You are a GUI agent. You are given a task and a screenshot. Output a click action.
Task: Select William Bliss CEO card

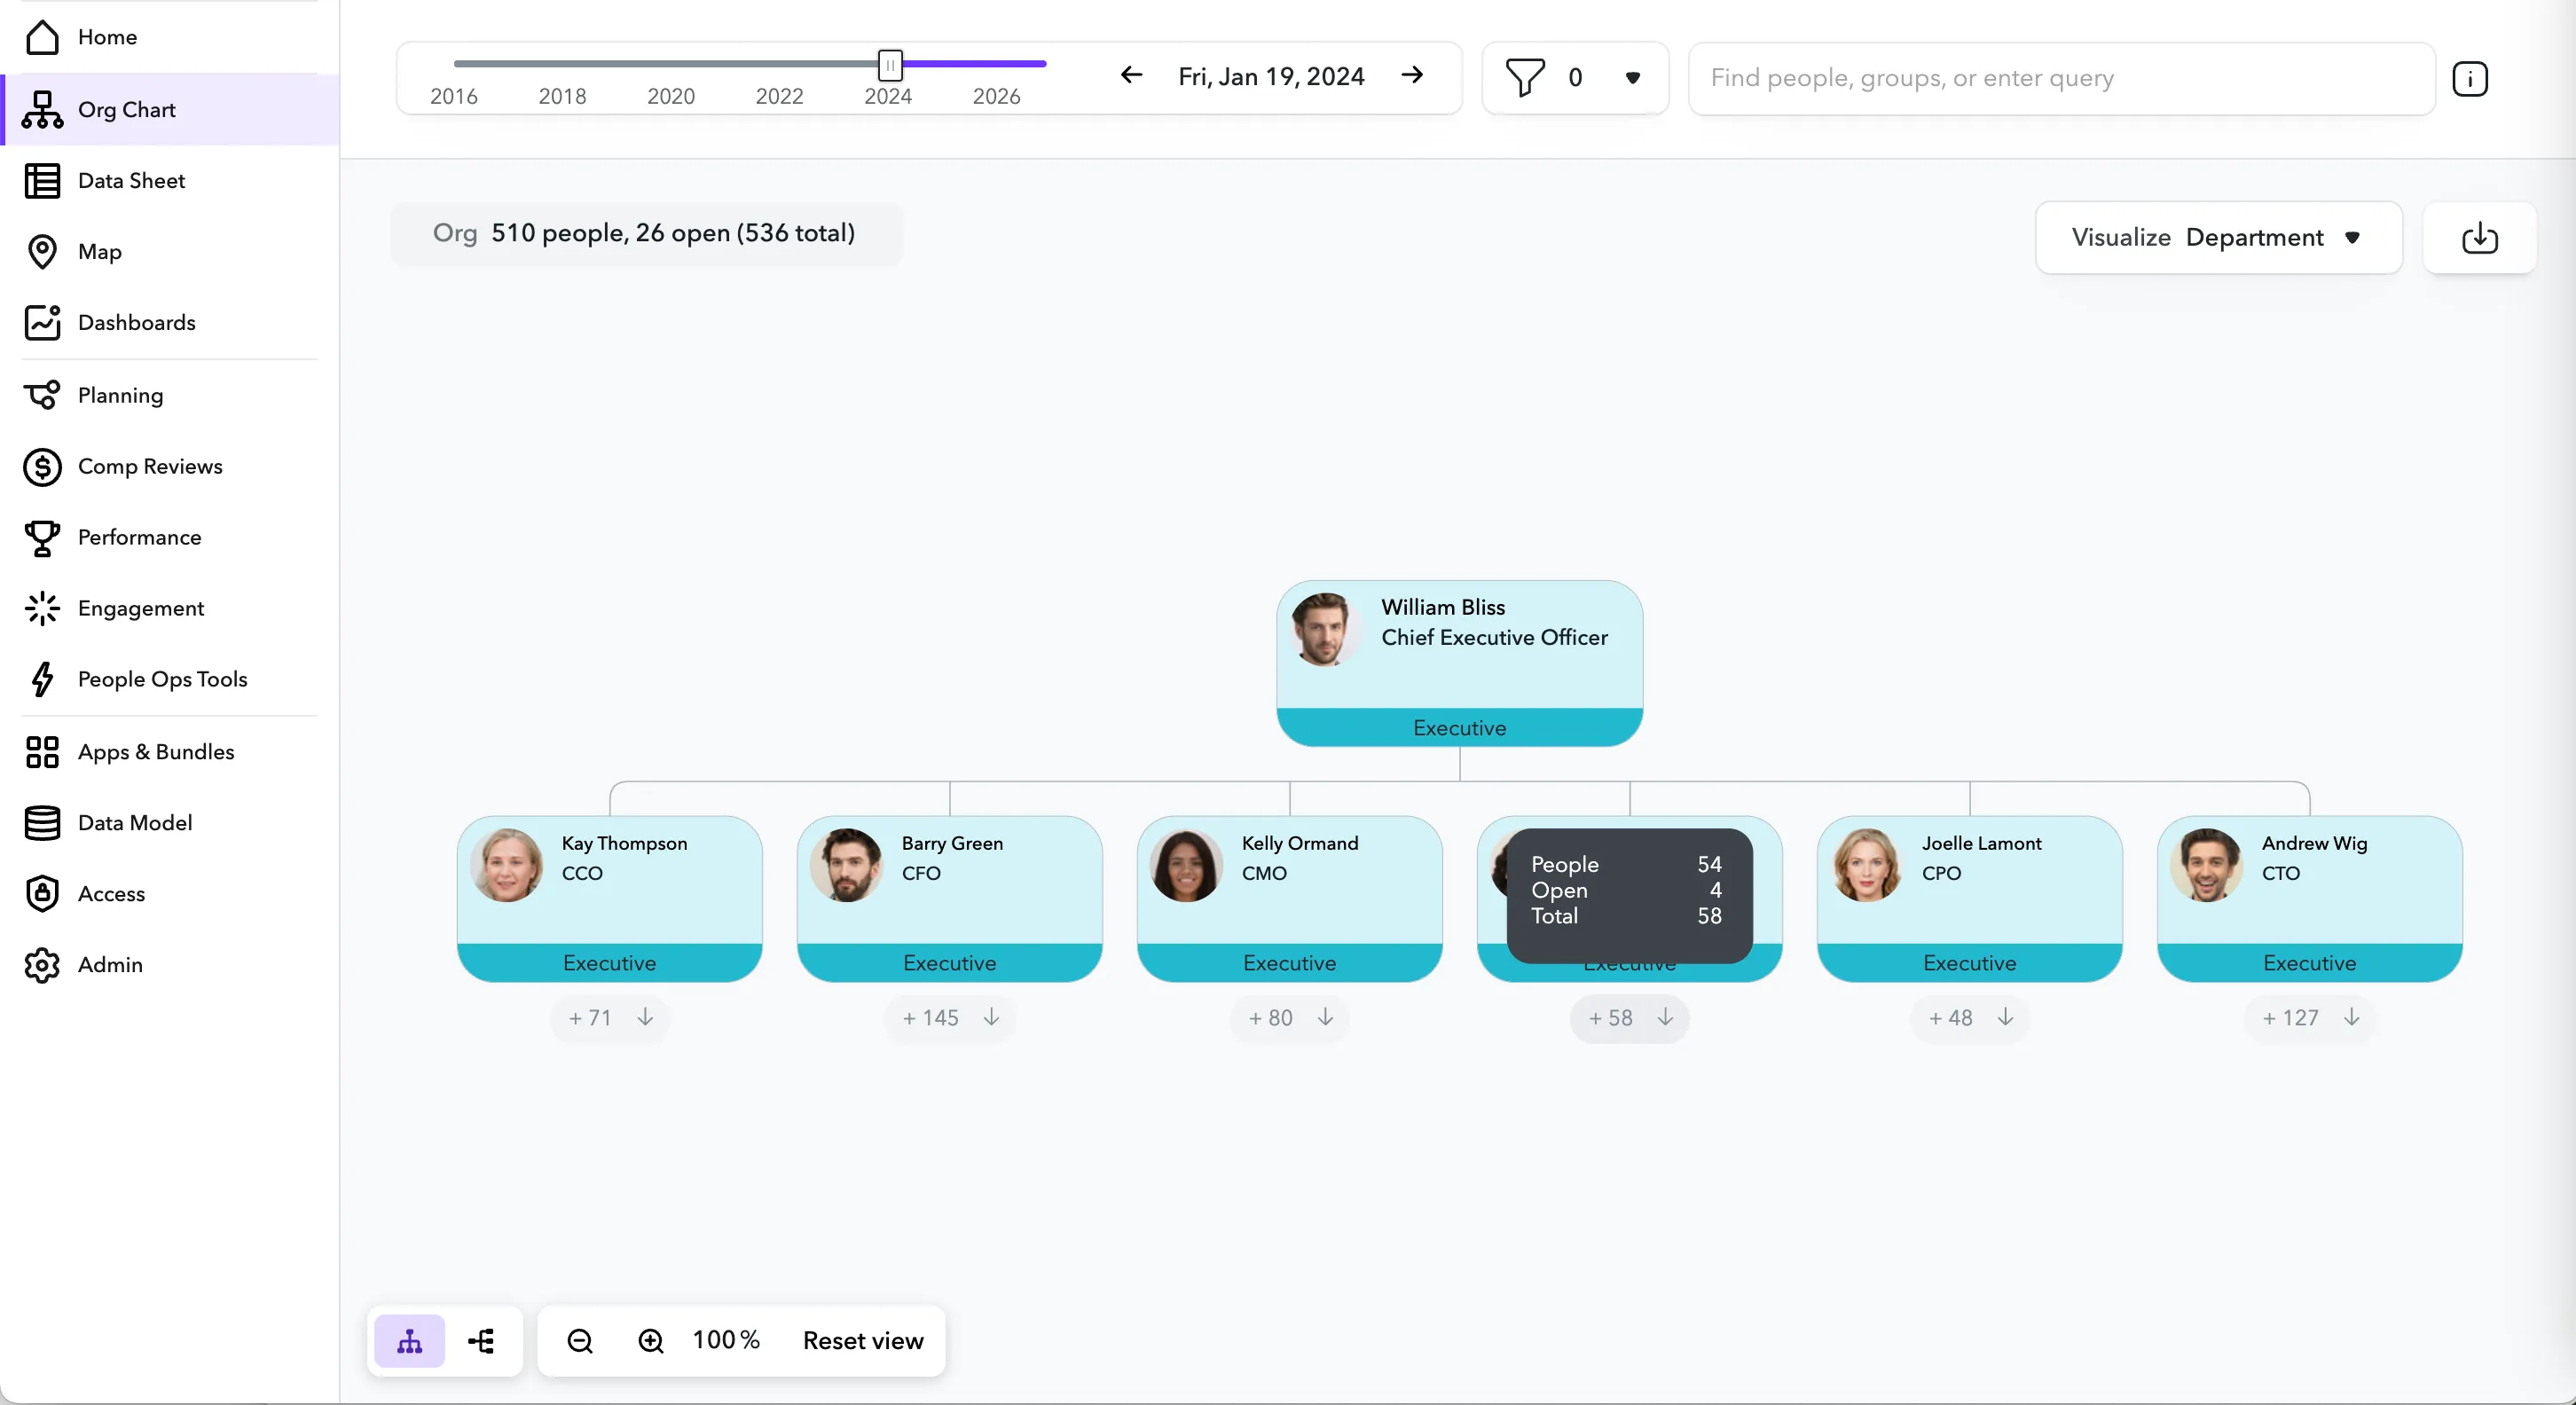1460,663
